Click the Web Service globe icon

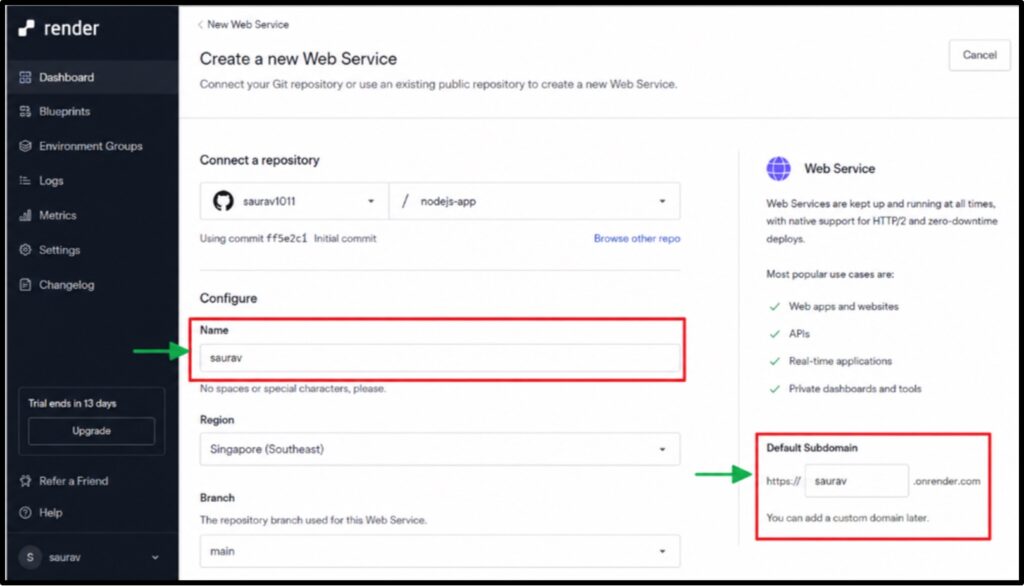778,169
